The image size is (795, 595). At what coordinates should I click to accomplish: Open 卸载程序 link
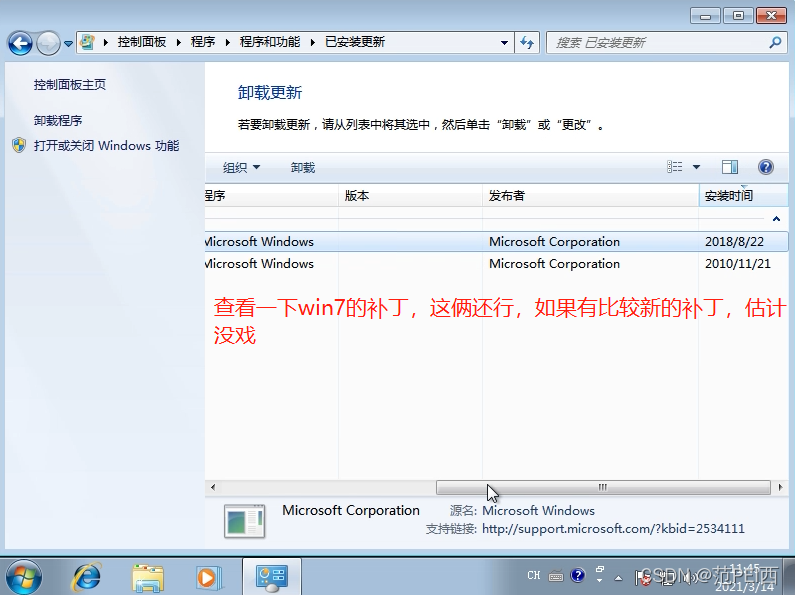[58, 121]
